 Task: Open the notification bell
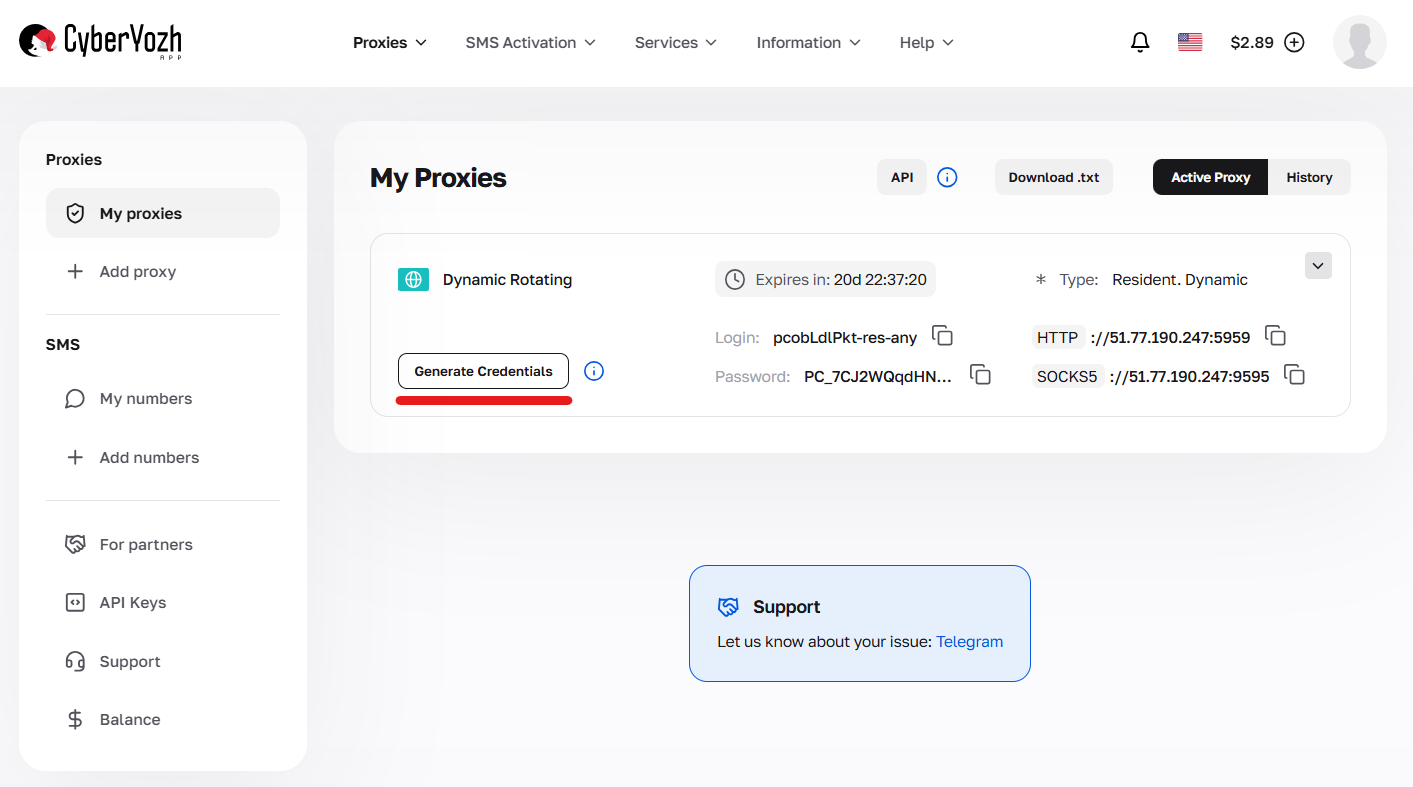(1140, 42)
